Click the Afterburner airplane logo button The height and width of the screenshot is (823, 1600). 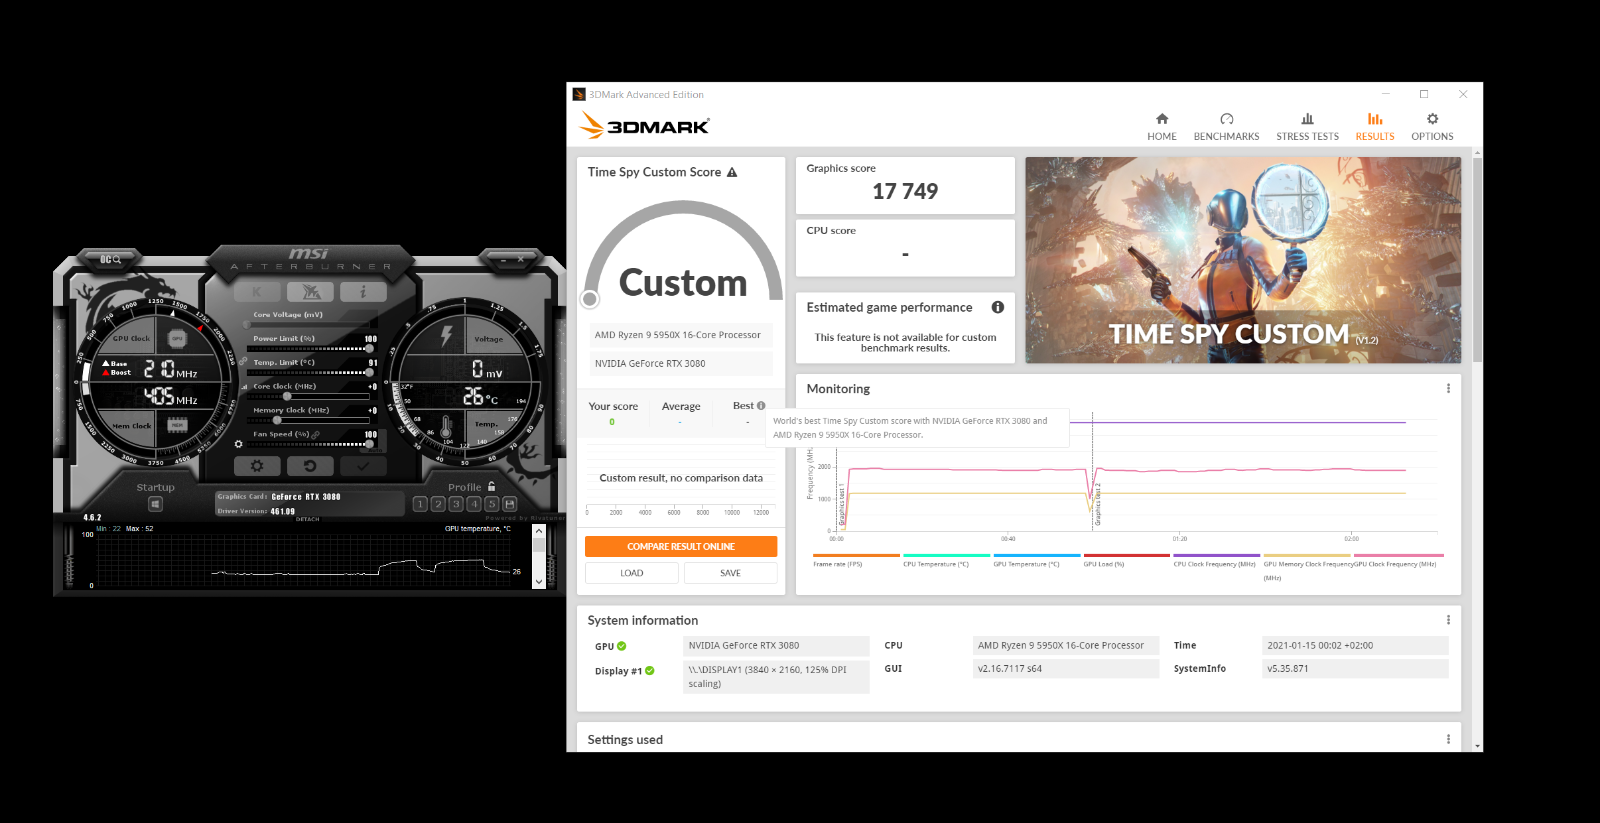coord(310,292)
